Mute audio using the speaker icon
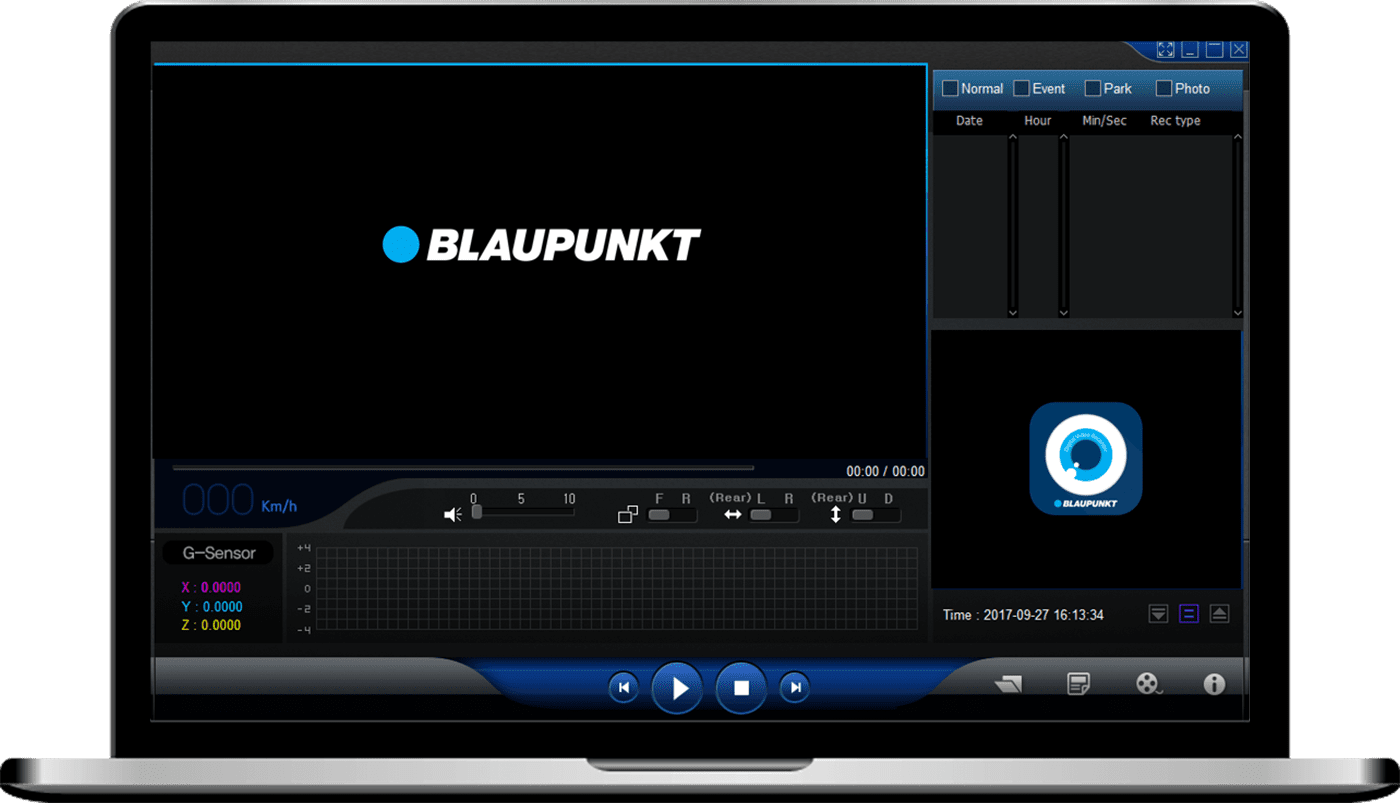 (453, 514)
